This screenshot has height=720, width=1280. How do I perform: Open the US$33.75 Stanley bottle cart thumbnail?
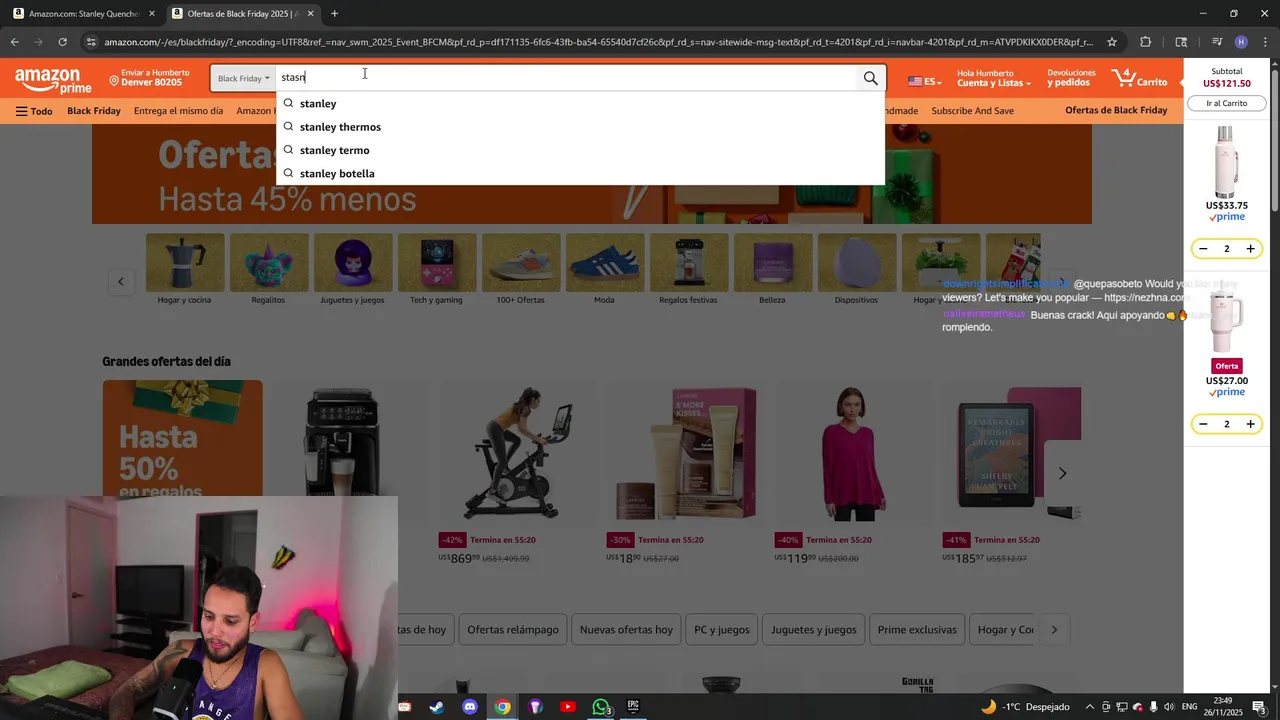[x=1226, y=162]
